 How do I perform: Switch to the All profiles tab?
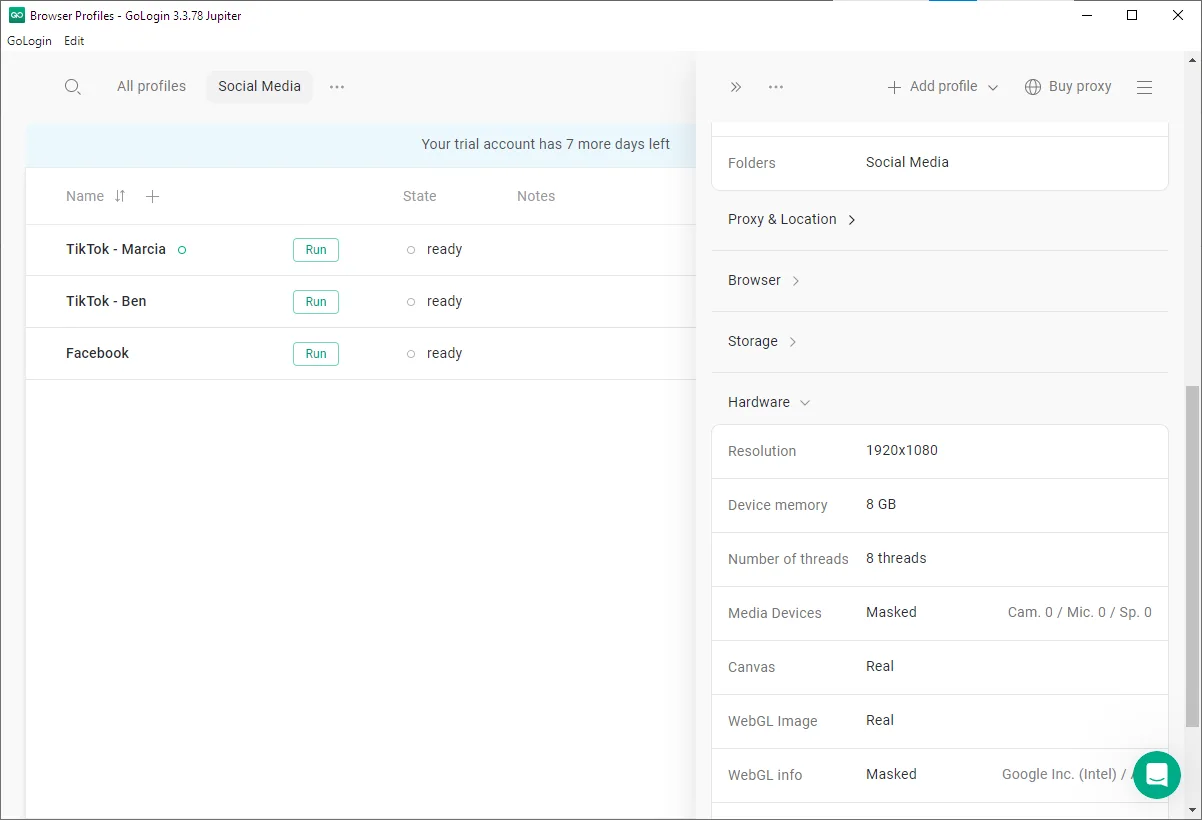tap(151, 87)
